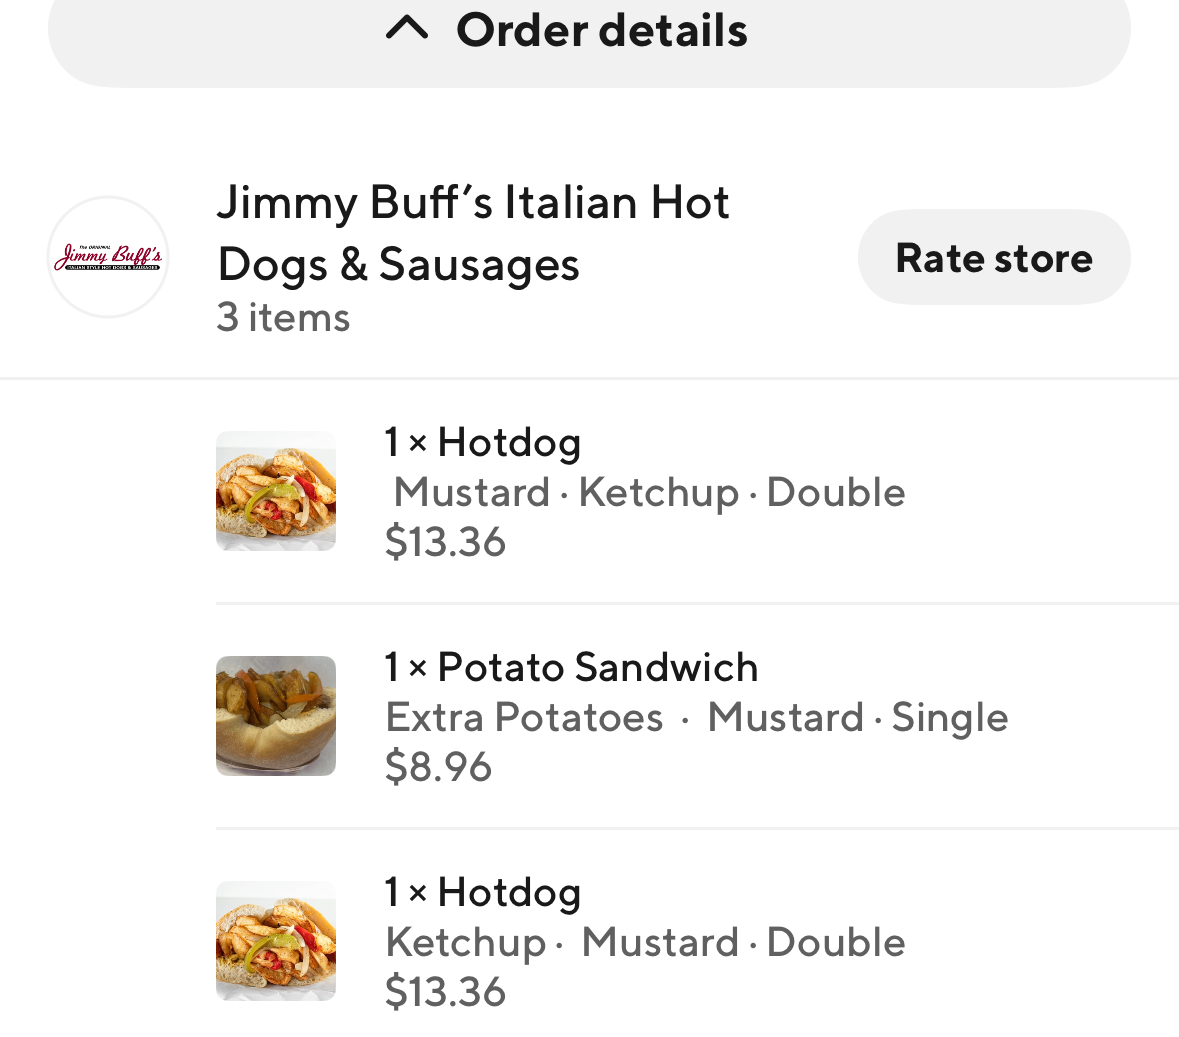This screenshot has height=1037, width=1179.
Task: Select the Hotdog title above Ketchup · Mustard · Double
Action: coord(483,892)
